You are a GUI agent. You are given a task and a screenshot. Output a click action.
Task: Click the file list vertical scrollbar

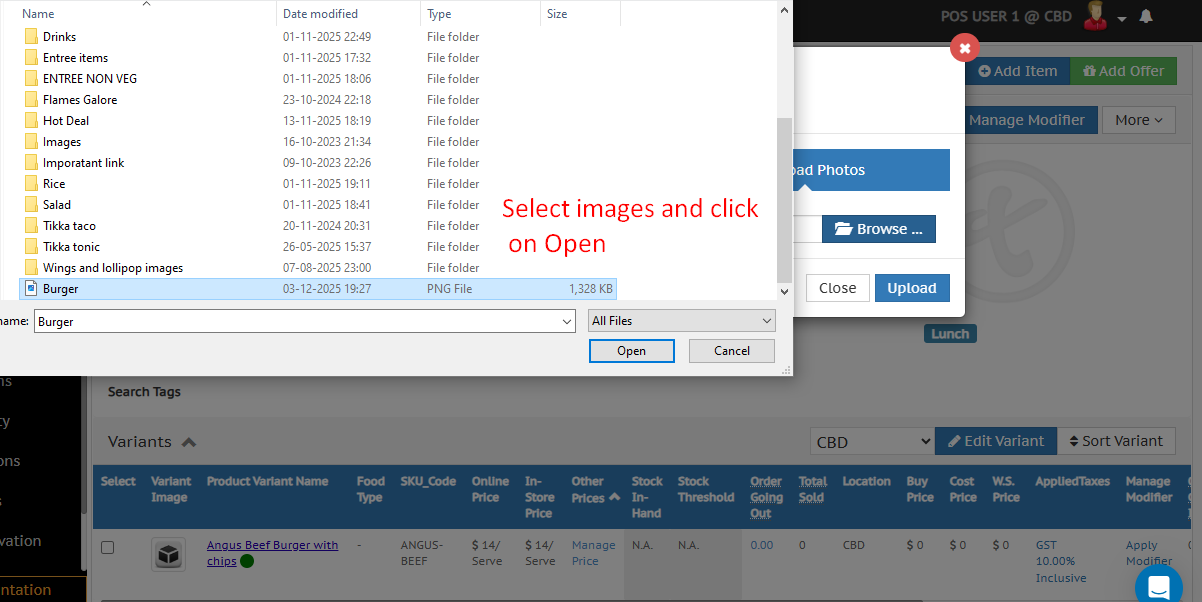(784, 200)
